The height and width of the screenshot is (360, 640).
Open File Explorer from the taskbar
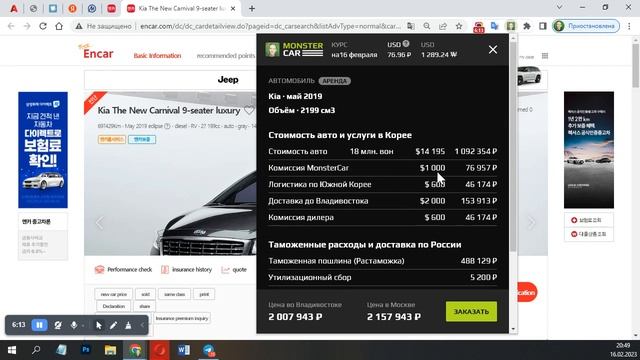(110, 350)
